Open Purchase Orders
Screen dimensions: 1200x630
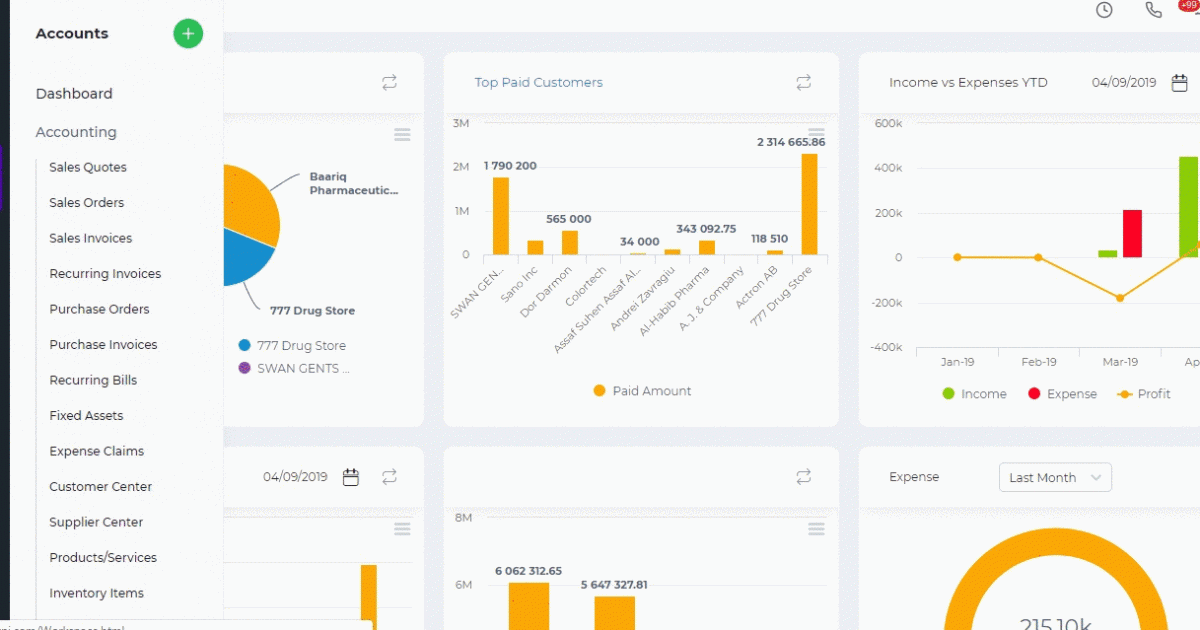100,309
